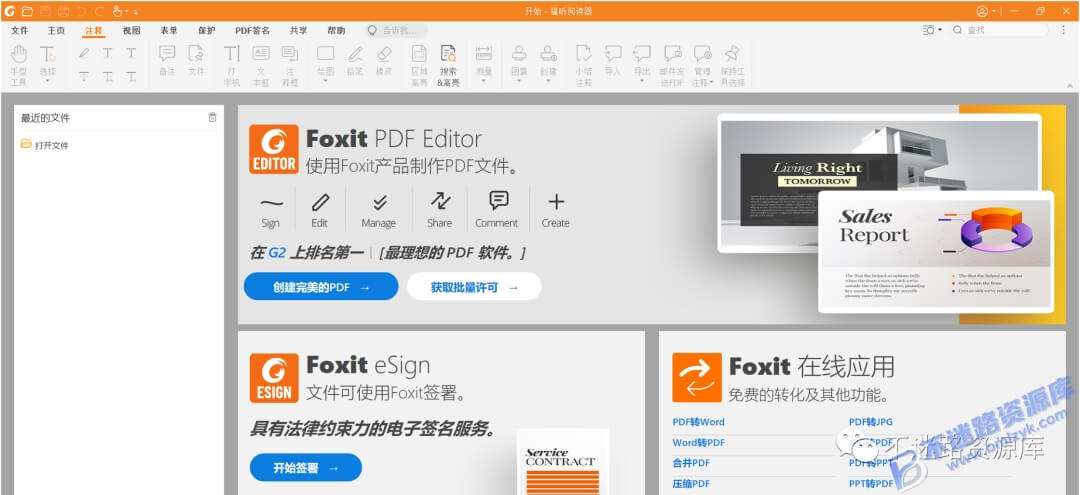Open the touch mode hand dropdown in title bar
The image size is (1080, 495).
click(121, 11)
